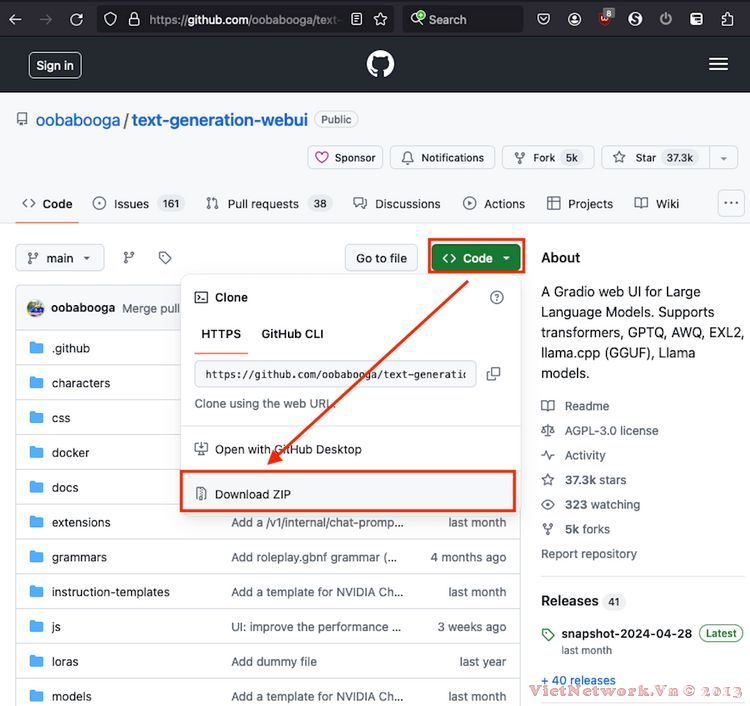Copy clone URL with copy icon
750x706 pixels.
coord(493,374)
